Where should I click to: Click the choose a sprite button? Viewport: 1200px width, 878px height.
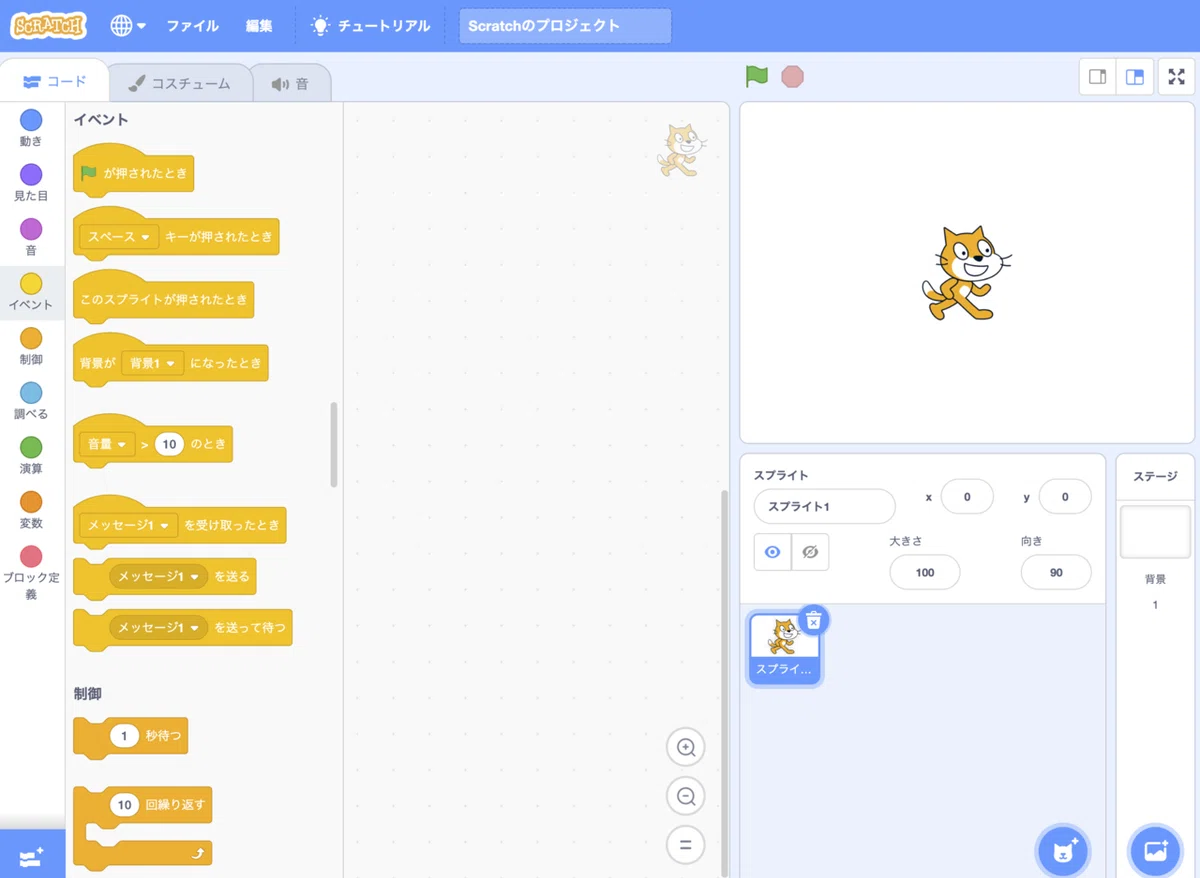click(x=1063, y=851)
